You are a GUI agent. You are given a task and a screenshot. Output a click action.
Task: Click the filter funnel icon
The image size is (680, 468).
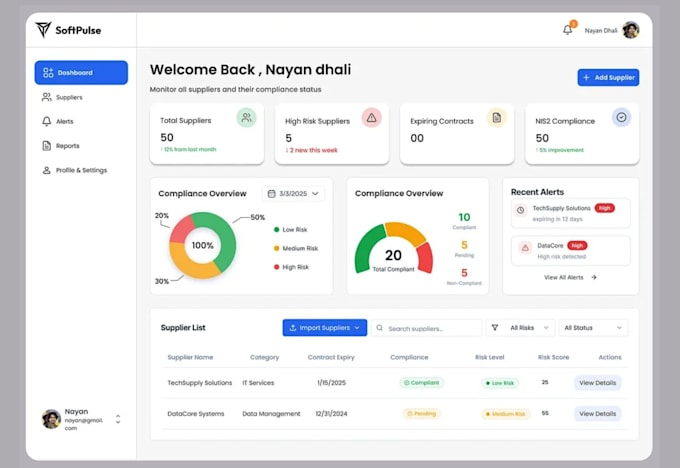495,327
